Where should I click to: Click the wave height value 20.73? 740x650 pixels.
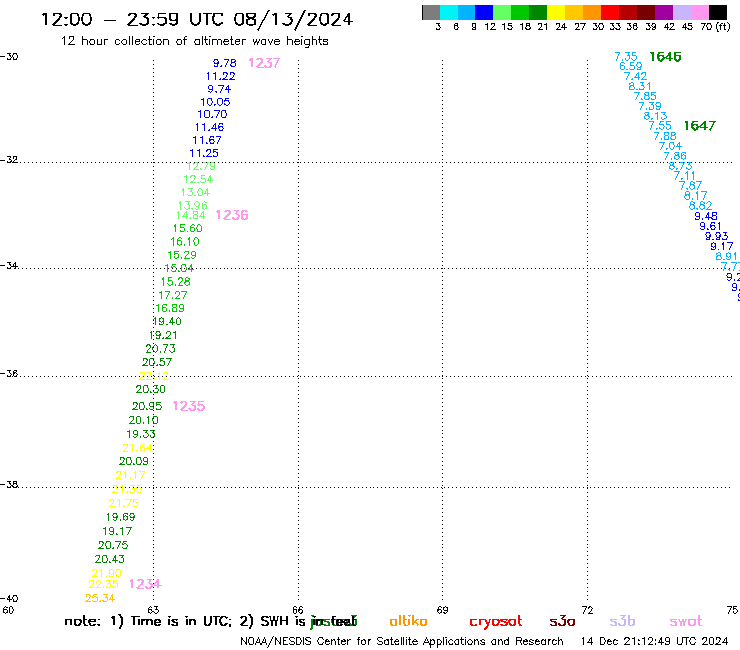pyautogui.click(x=160, y=349)
